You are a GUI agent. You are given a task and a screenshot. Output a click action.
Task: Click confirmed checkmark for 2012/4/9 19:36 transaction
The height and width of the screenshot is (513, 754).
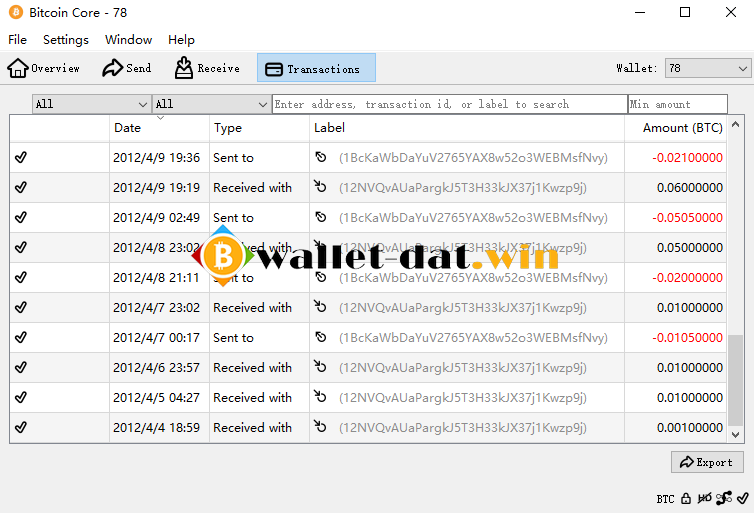tap(21, 157)
